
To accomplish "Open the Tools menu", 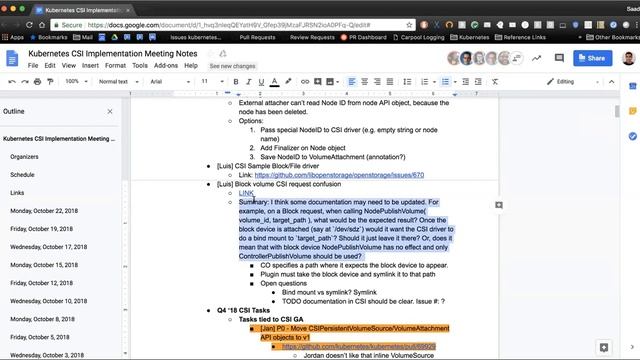I will (x=140, y=66).
